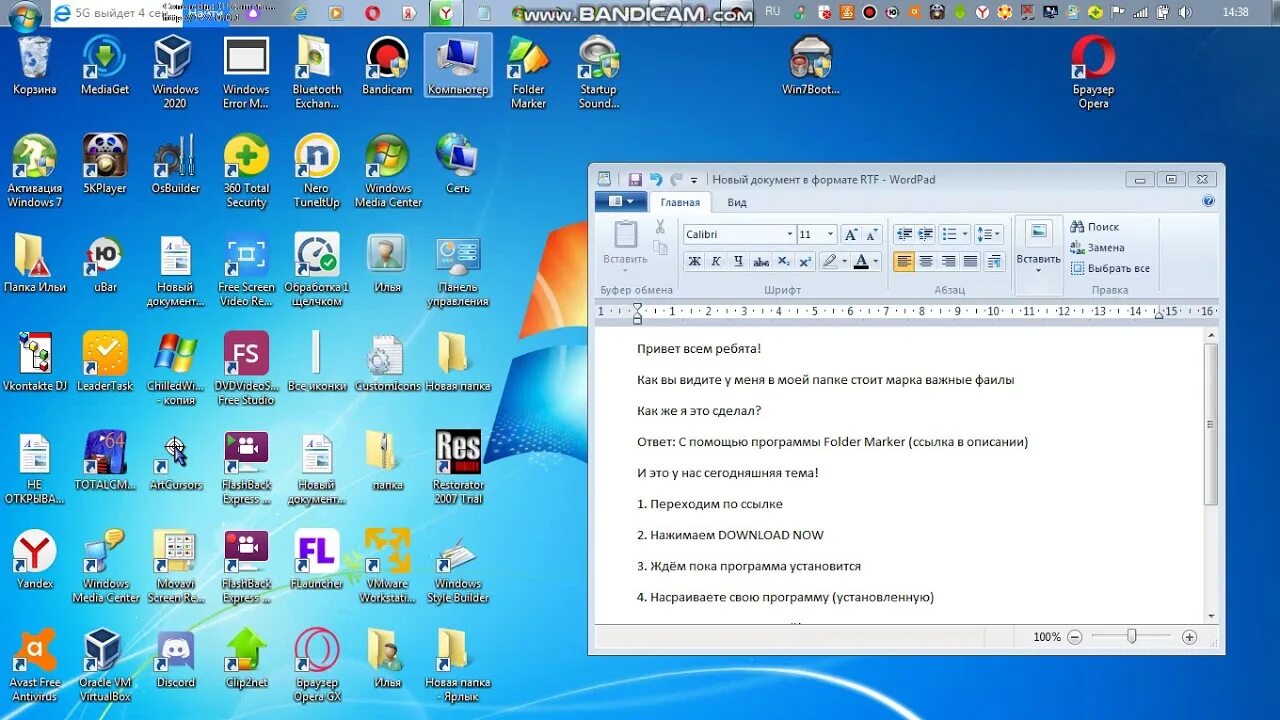Select the Restorator 2007 Trial desktop icon
Screen dimensions: 1280x720
click(458, 467)
